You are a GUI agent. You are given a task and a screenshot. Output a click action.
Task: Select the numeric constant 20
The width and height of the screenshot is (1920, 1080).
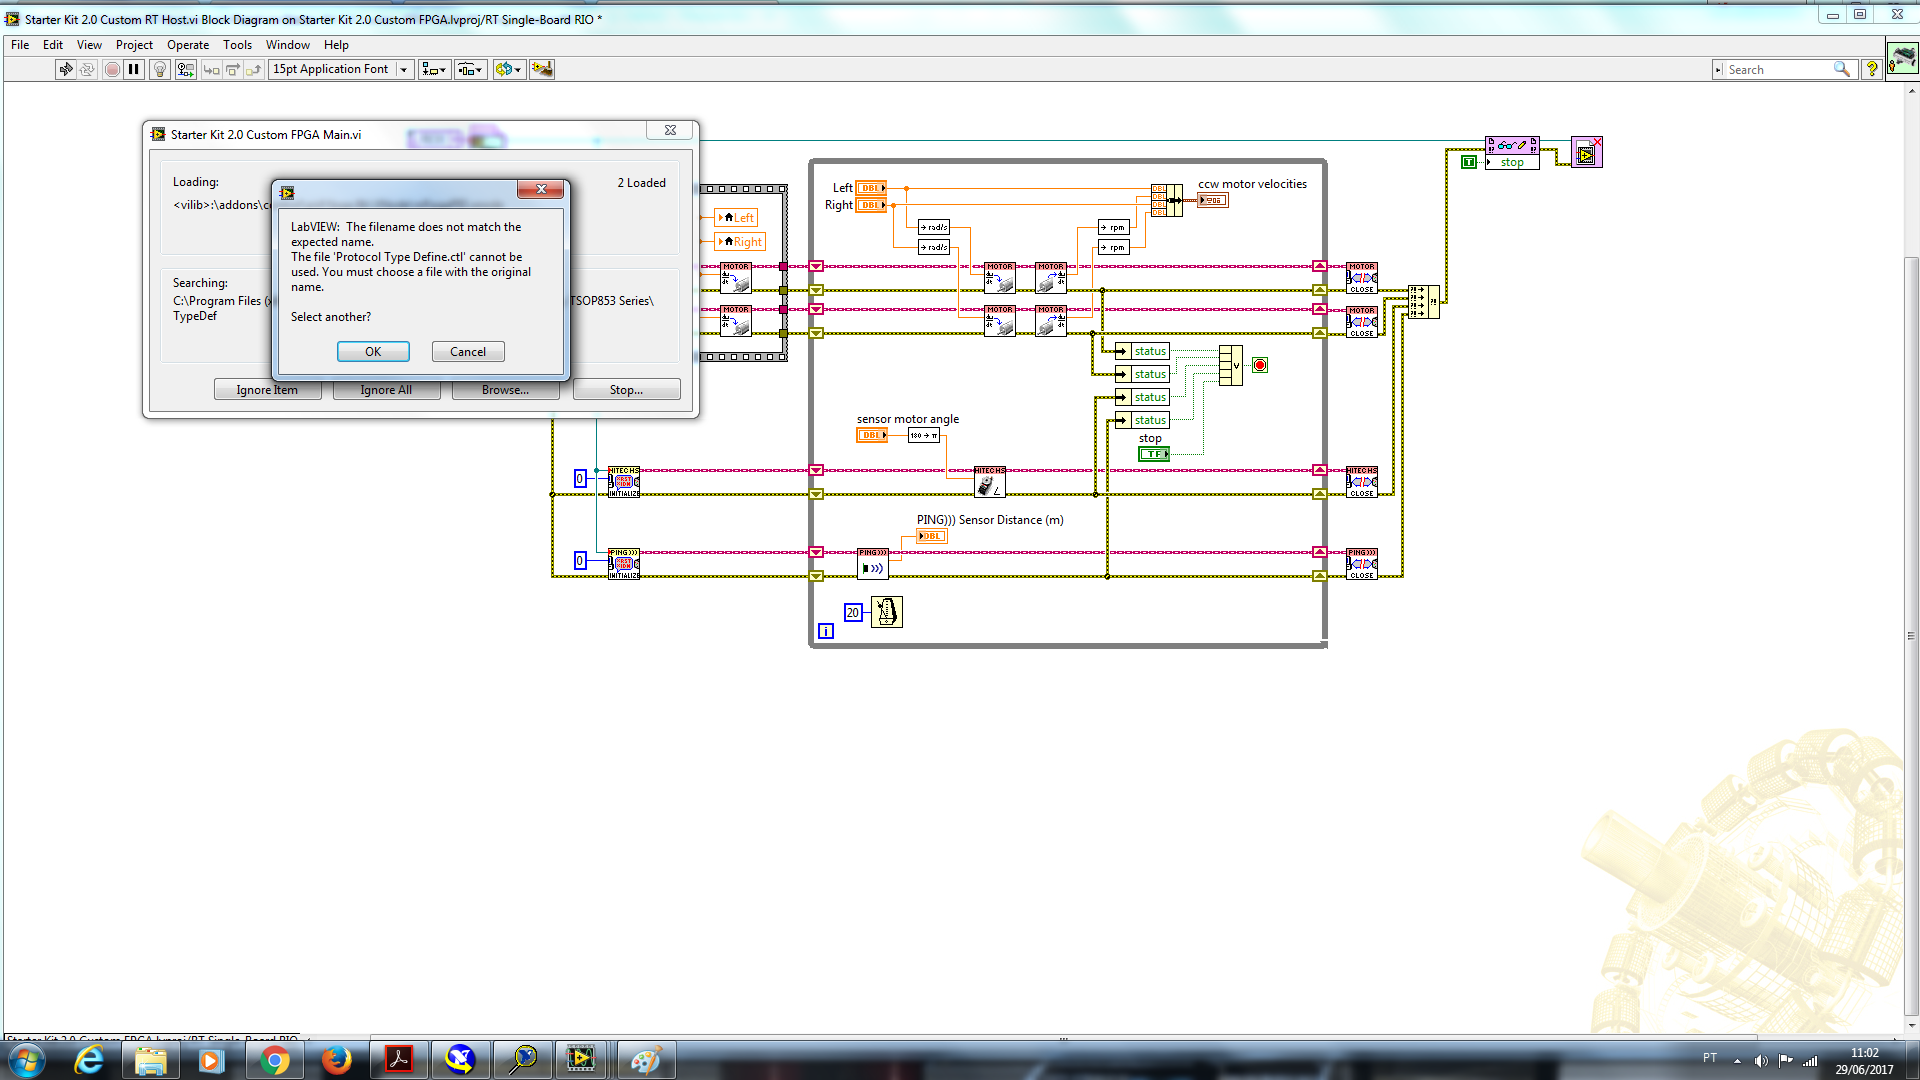point(853,613)
